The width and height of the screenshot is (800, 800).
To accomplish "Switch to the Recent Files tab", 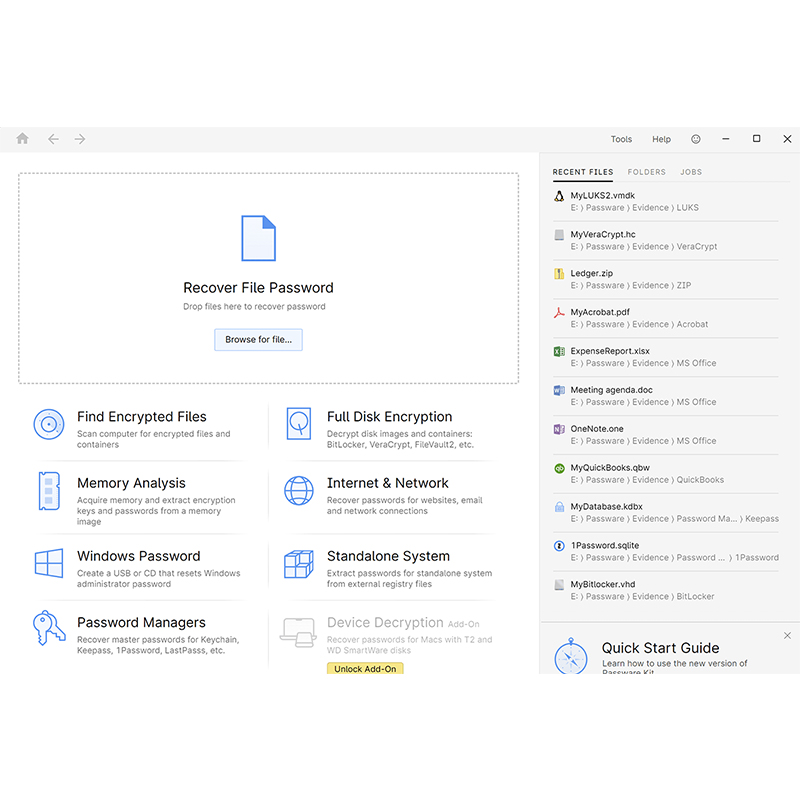I will click(x=583, y=172).
